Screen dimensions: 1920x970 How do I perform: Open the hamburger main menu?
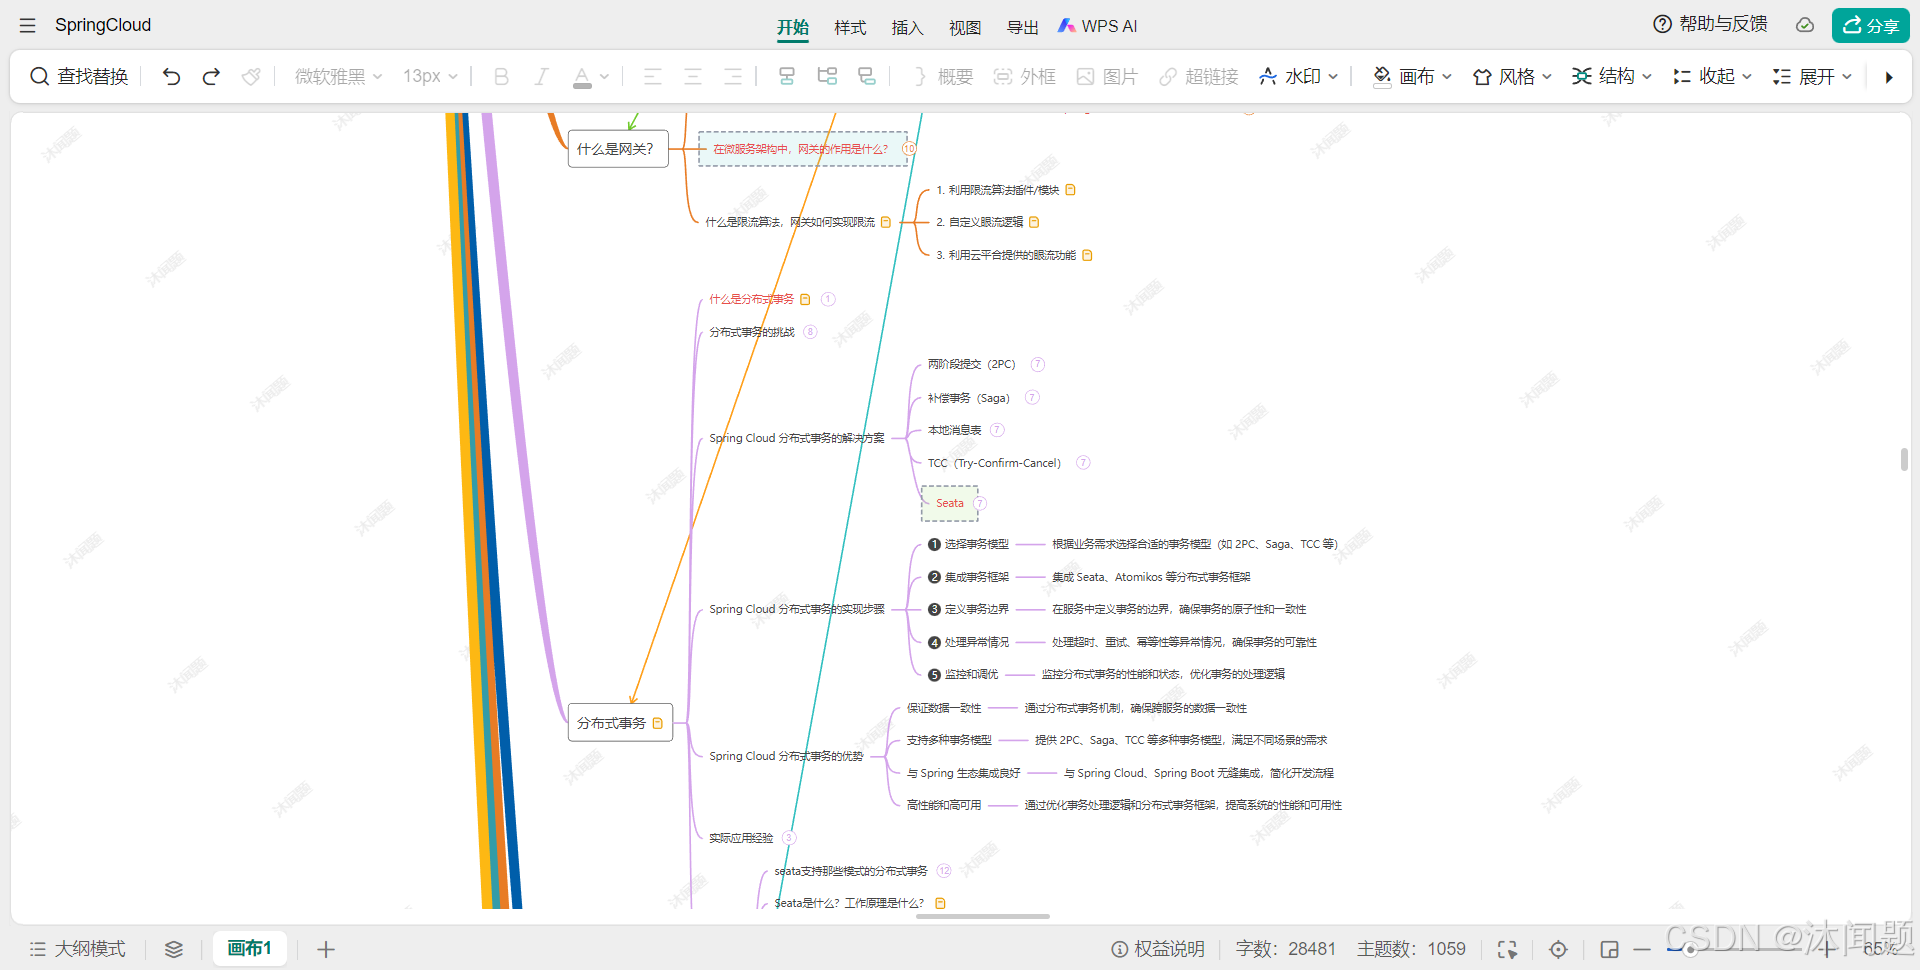[27, 26]
